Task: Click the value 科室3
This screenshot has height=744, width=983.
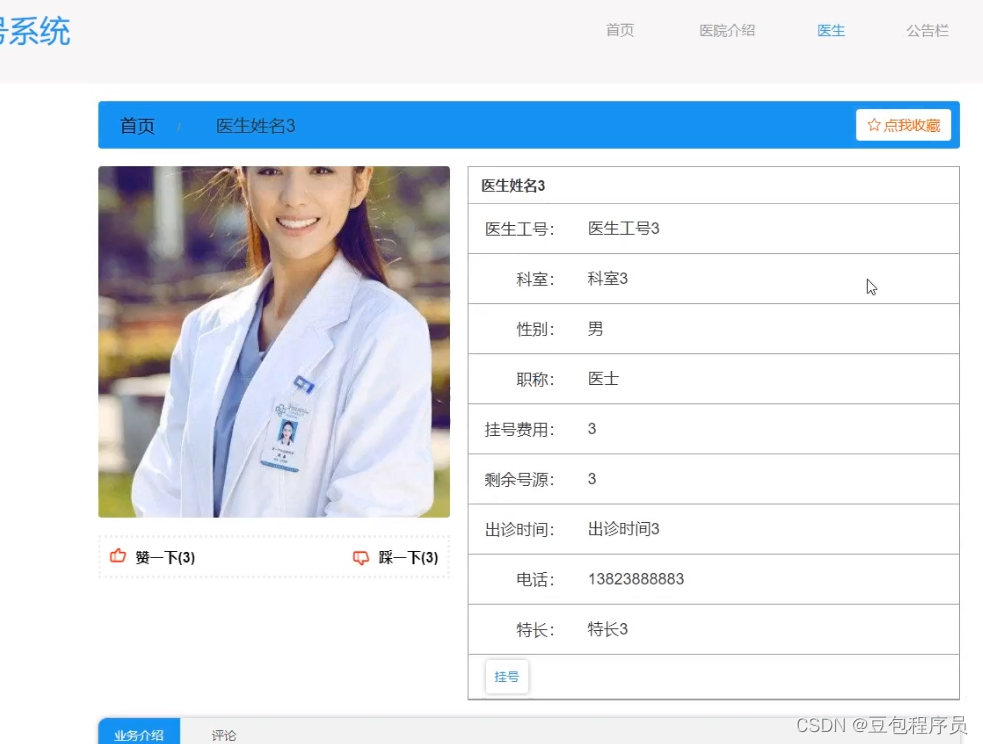Action: tap(607, 278)
